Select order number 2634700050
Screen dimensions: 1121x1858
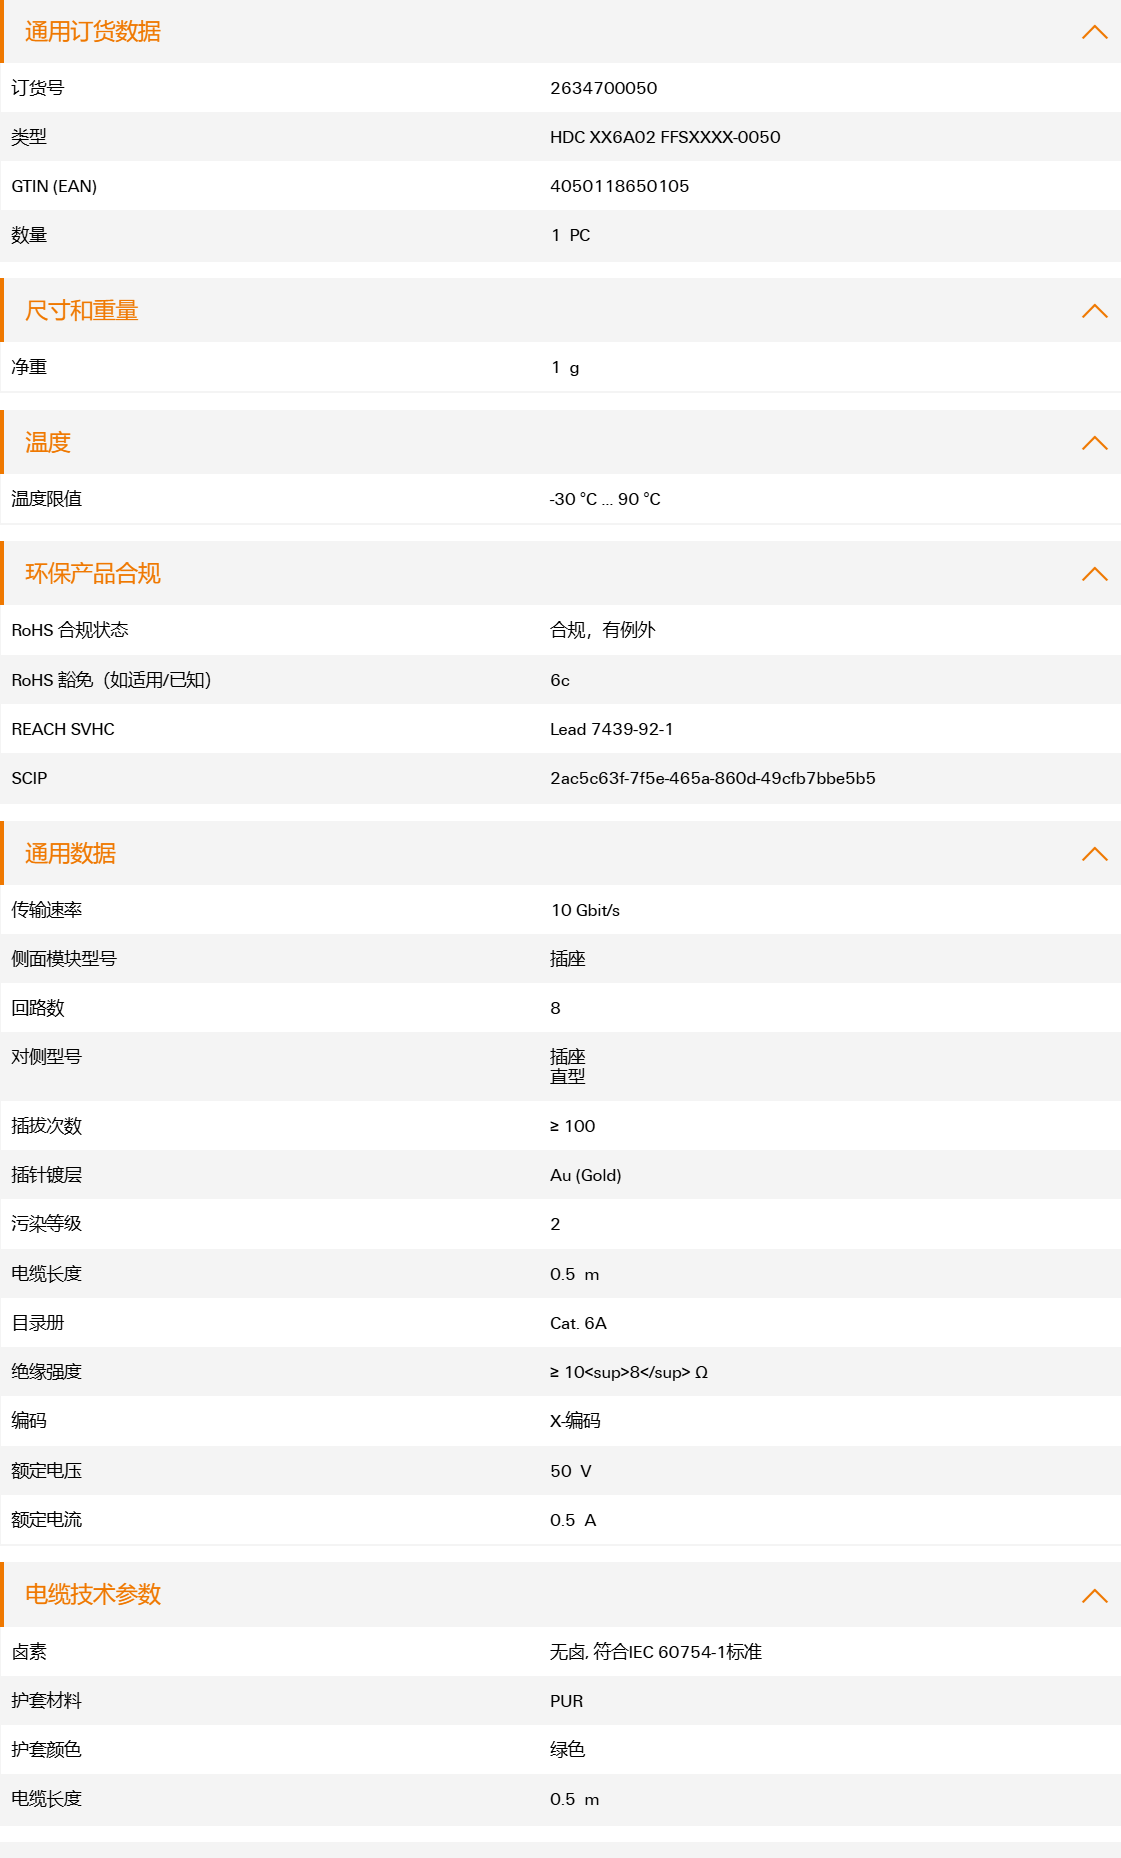[x=604, y=88]
